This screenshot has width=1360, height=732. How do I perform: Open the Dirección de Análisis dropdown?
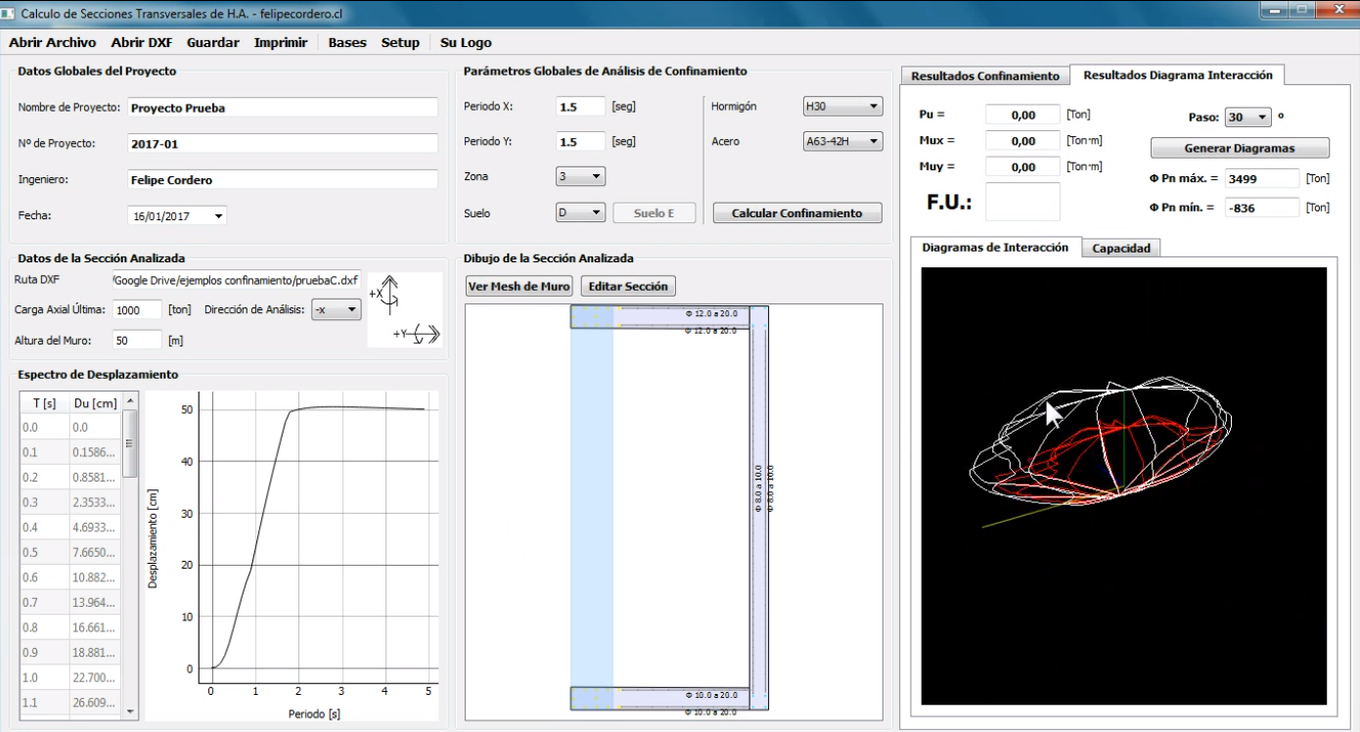tap(335, 310)
